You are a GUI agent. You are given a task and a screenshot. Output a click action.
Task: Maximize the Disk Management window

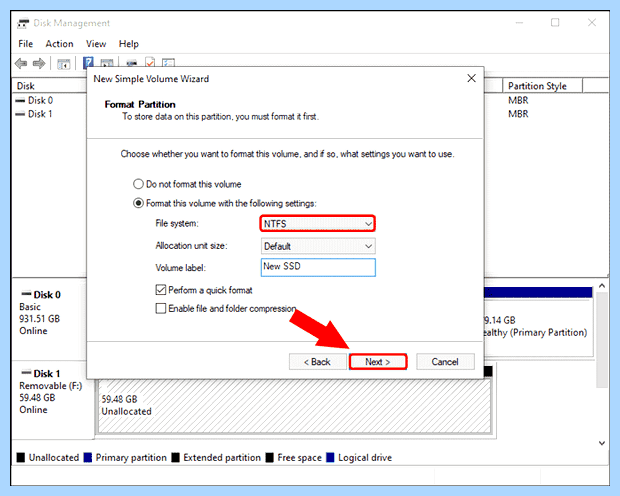click(x=555, y=23)
